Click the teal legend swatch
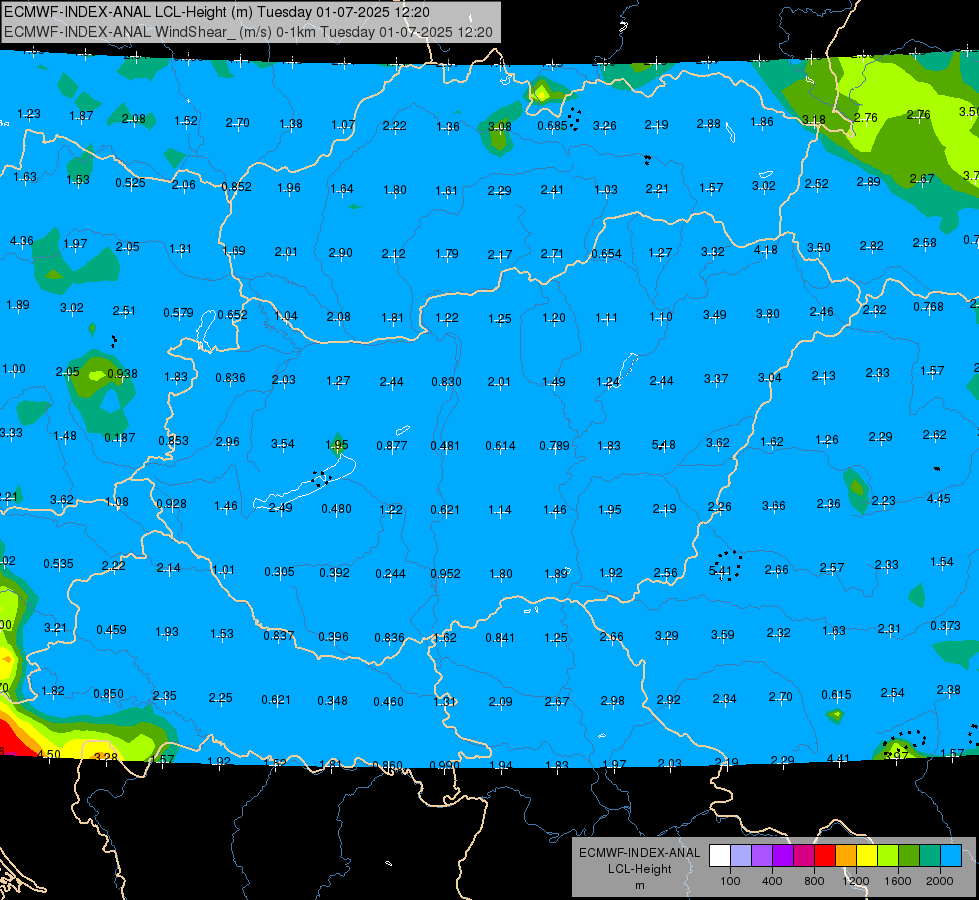The width and height of the screenshot is (979, 900). pos(930,856)
